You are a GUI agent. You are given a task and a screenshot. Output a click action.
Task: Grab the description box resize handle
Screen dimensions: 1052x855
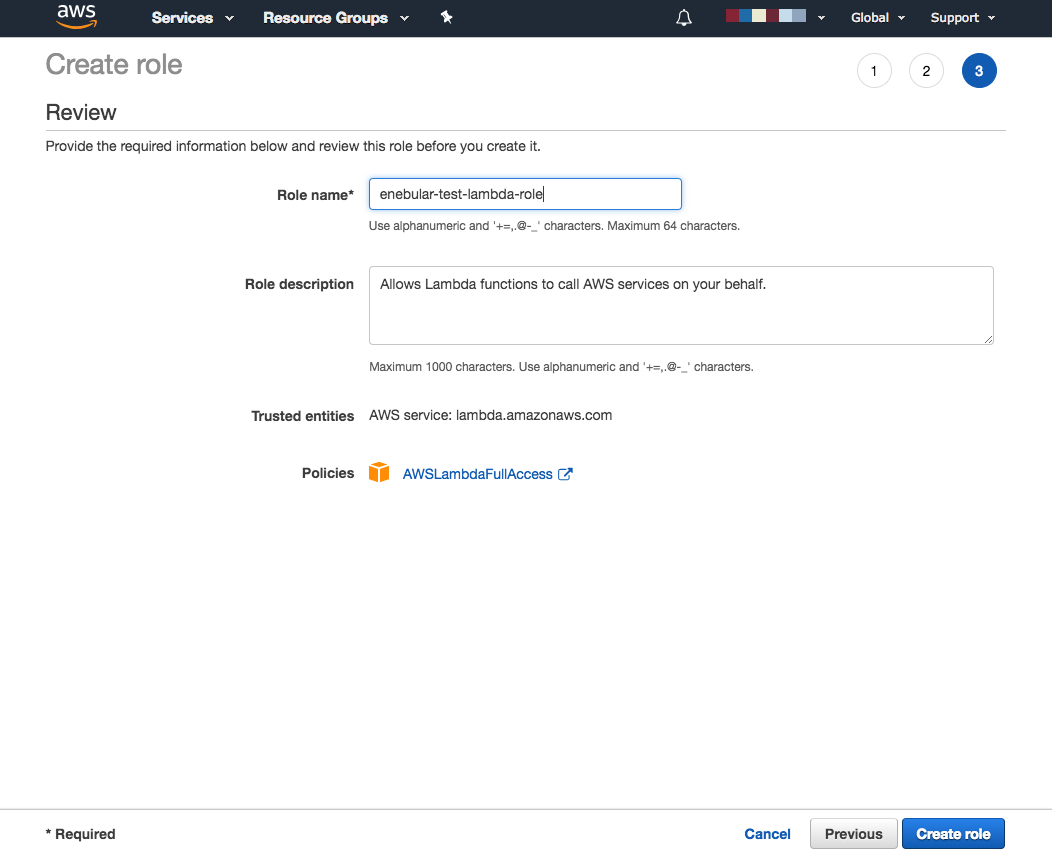point(988,339)
